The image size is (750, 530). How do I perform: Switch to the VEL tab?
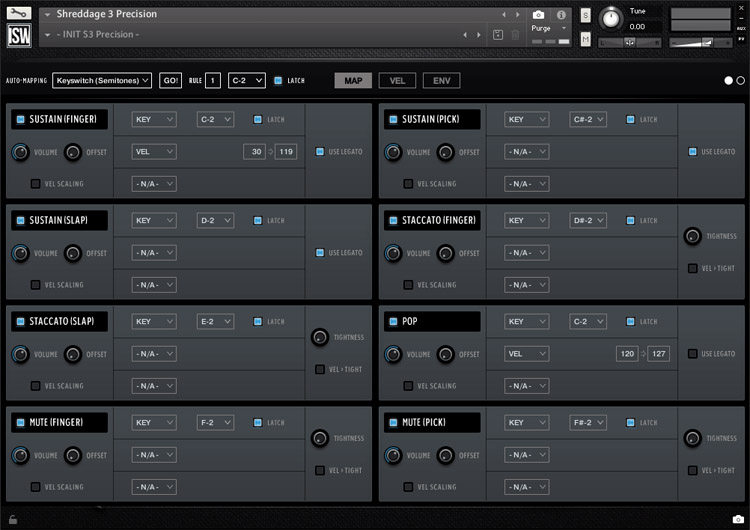(397, 80)
